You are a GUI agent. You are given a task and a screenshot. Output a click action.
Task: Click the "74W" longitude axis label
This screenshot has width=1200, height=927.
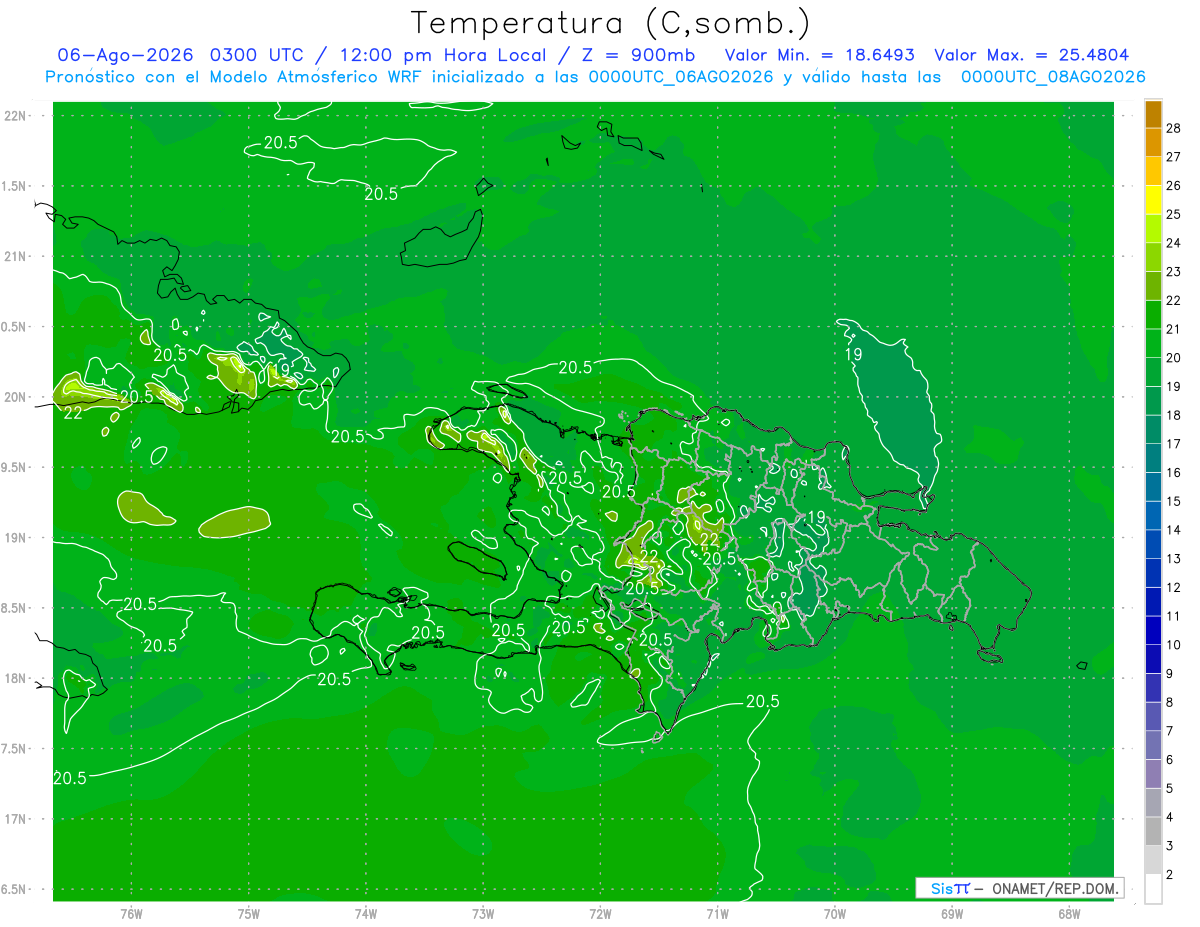[x=366, y=913]
